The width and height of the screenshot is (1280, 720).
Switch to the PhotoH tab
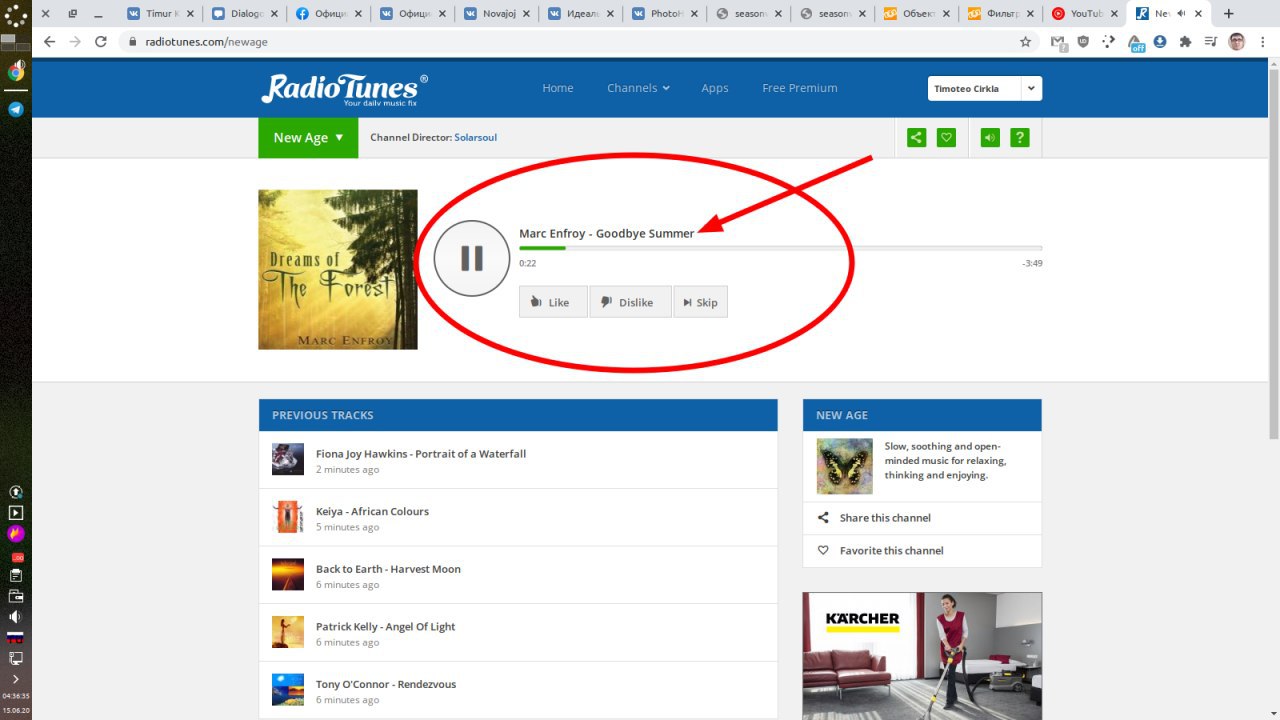coord(664,14)
